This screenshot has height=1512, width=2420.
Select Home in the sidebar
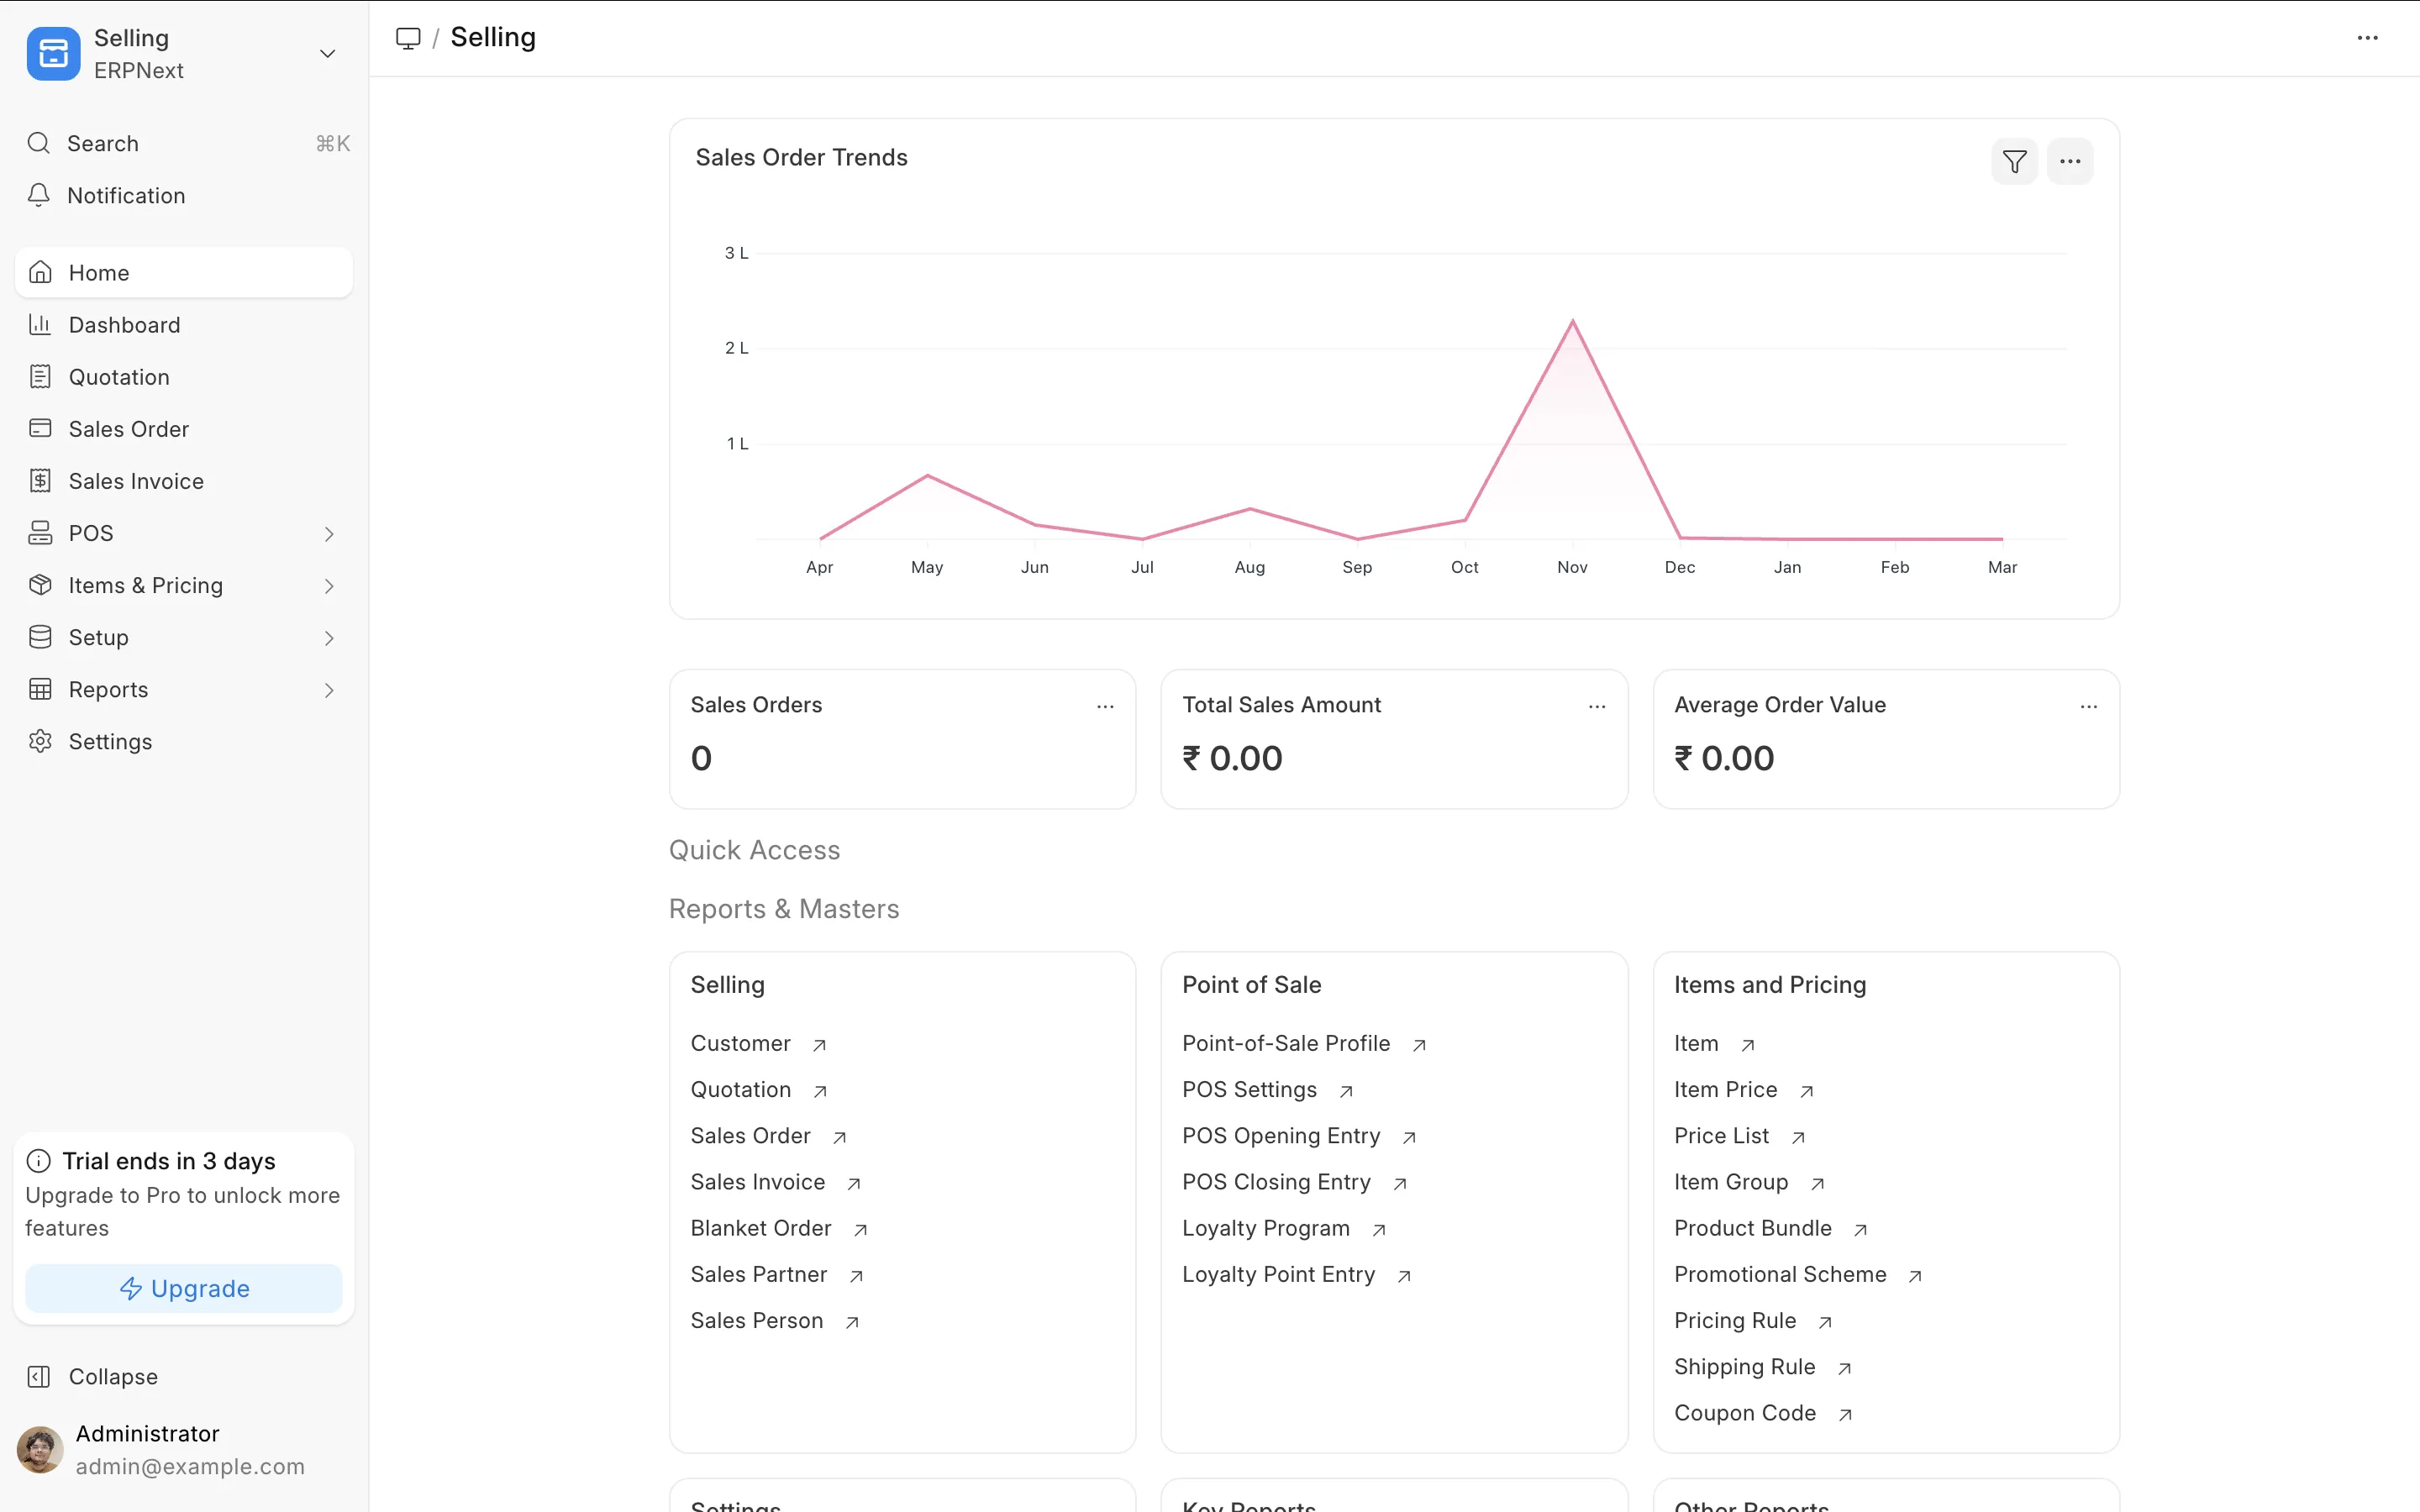tap(184, 272)
